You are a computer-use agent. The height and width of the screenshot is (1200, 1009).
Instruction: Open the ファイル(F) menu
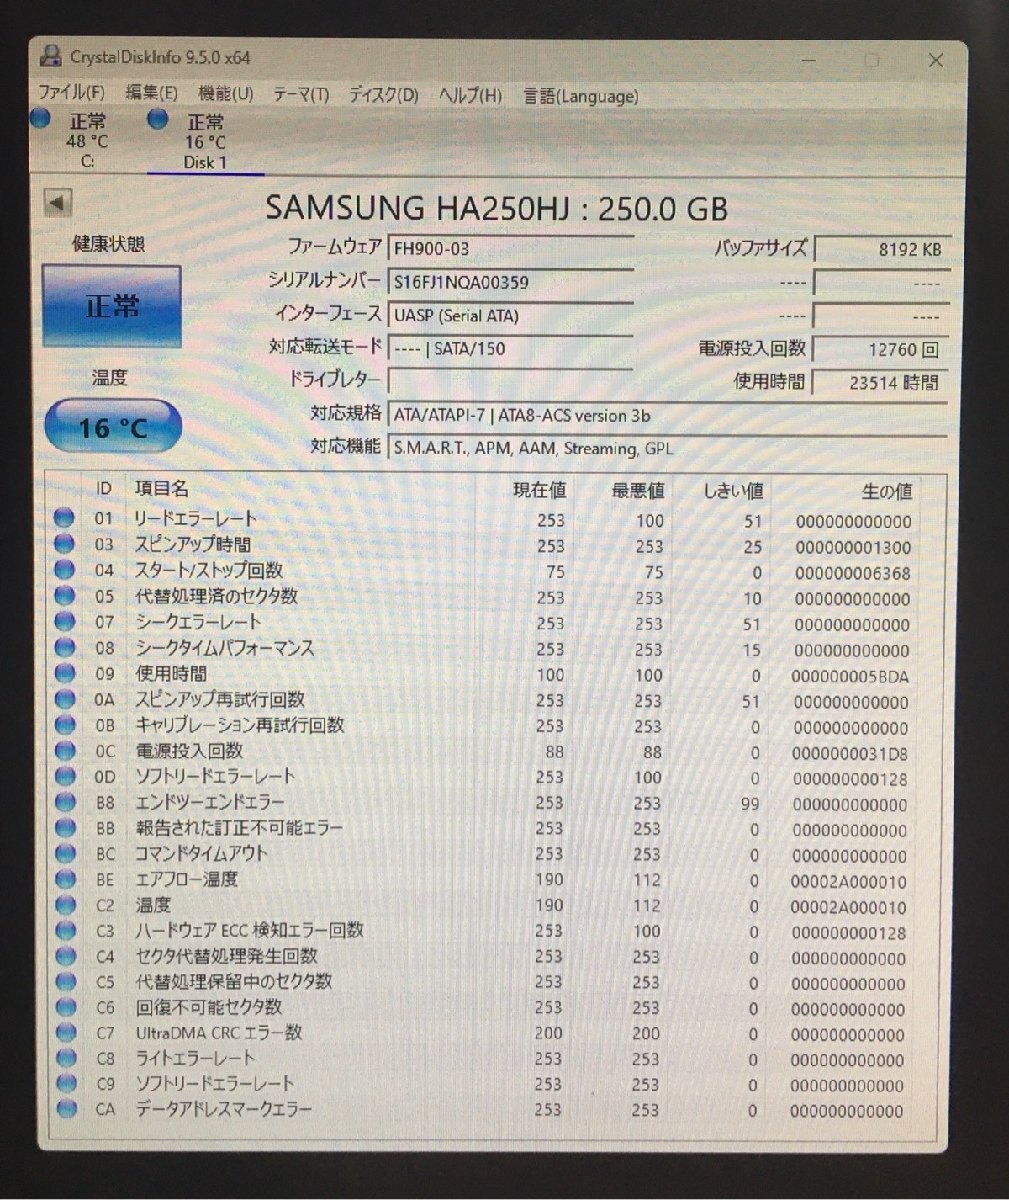pos(70,93)
